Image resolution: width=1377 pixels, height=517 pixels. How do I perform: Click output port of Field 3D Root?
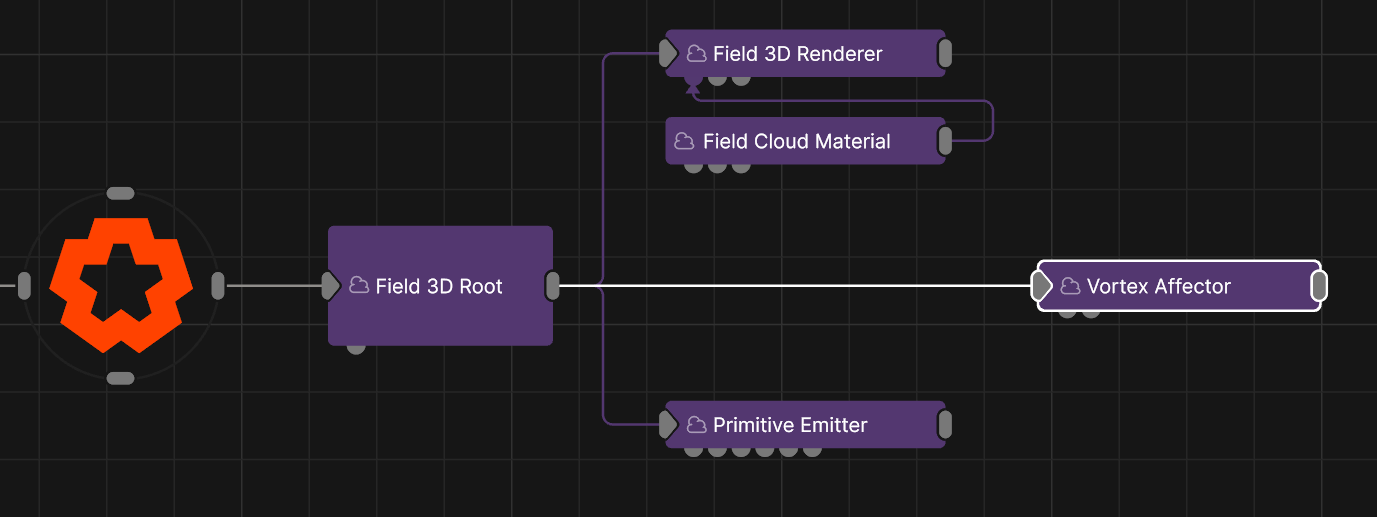[x=553, y=286]
